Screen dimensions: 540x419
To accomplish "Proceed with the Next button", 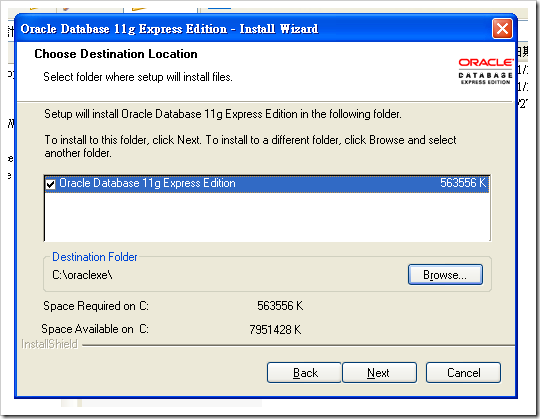I will click(379, 373).
